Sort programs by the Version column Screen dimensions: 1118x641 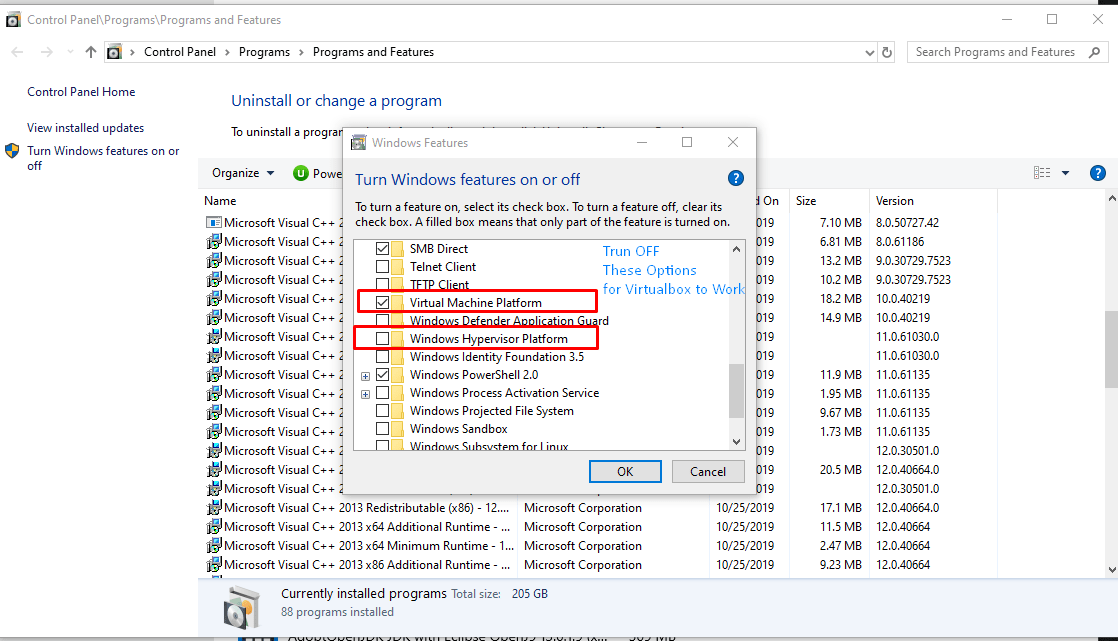[894, 200]
